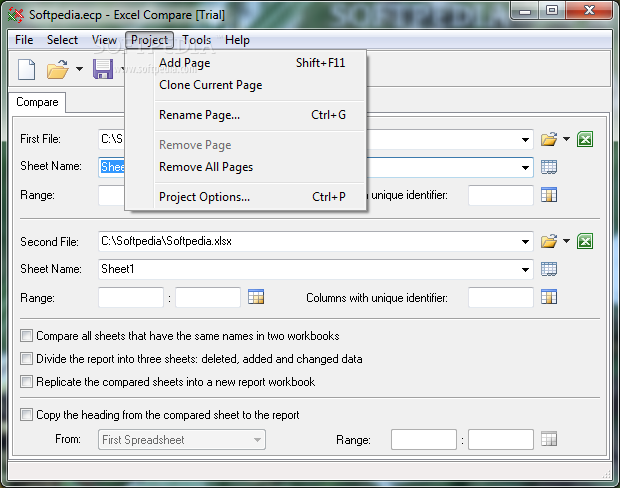Open project using the folder toolbar icon
The height and width of the screenshot is (488, 620).
(x=58, y=70)
